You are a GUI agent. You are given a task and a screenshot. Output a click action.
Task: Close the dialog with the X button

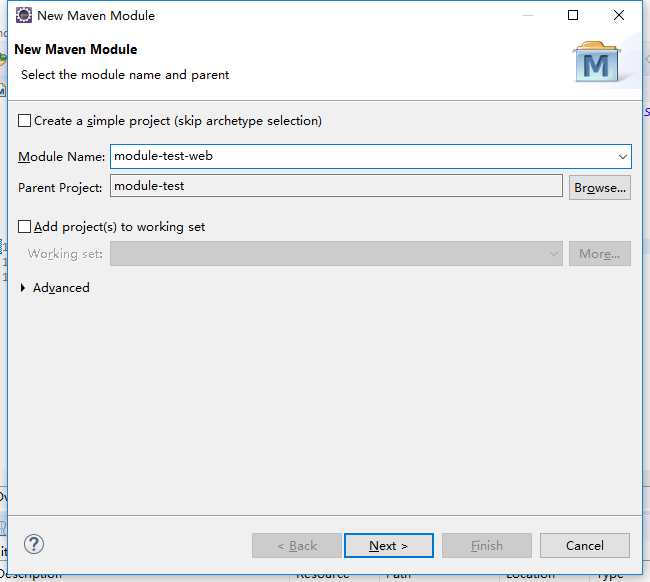click(618, 15)
